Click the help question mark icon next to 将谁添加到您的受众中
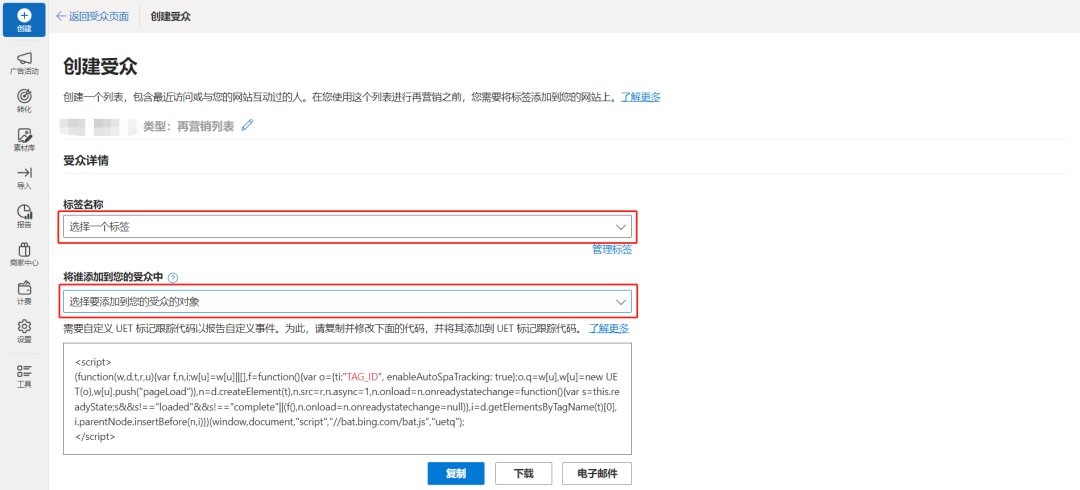Viewport: 1080px width, 490px height. pos(173,278)
